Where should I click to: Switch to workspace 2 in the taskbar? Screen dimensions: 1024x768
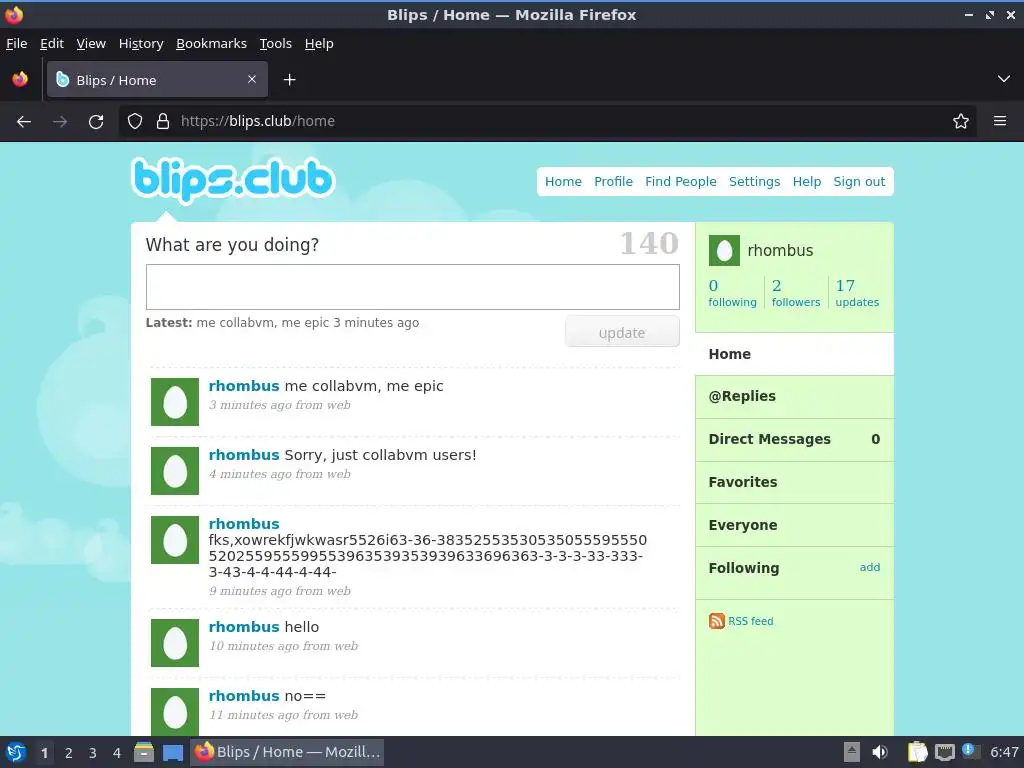click(x=69, y=753)
